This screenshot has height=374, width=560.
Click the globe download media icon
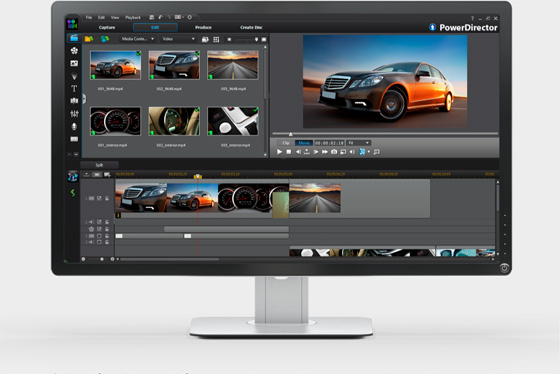[x=105, y=39]
